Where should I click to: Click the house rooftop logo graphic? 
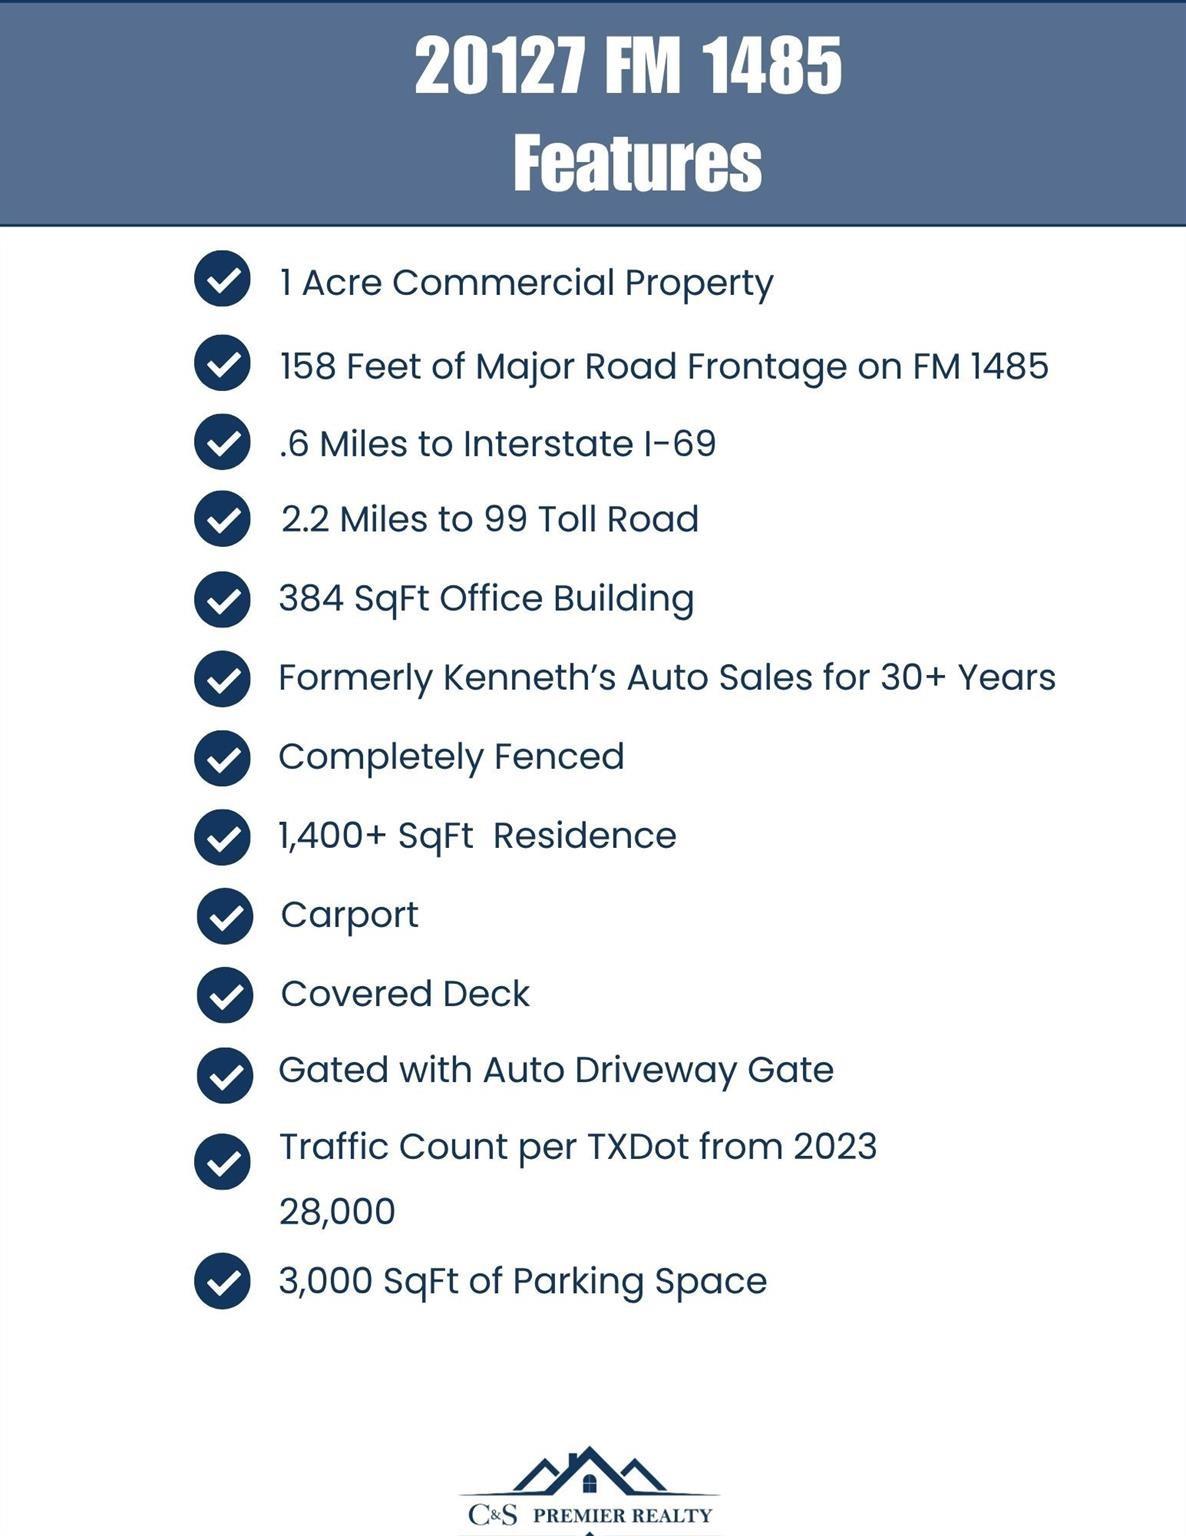590,1471
